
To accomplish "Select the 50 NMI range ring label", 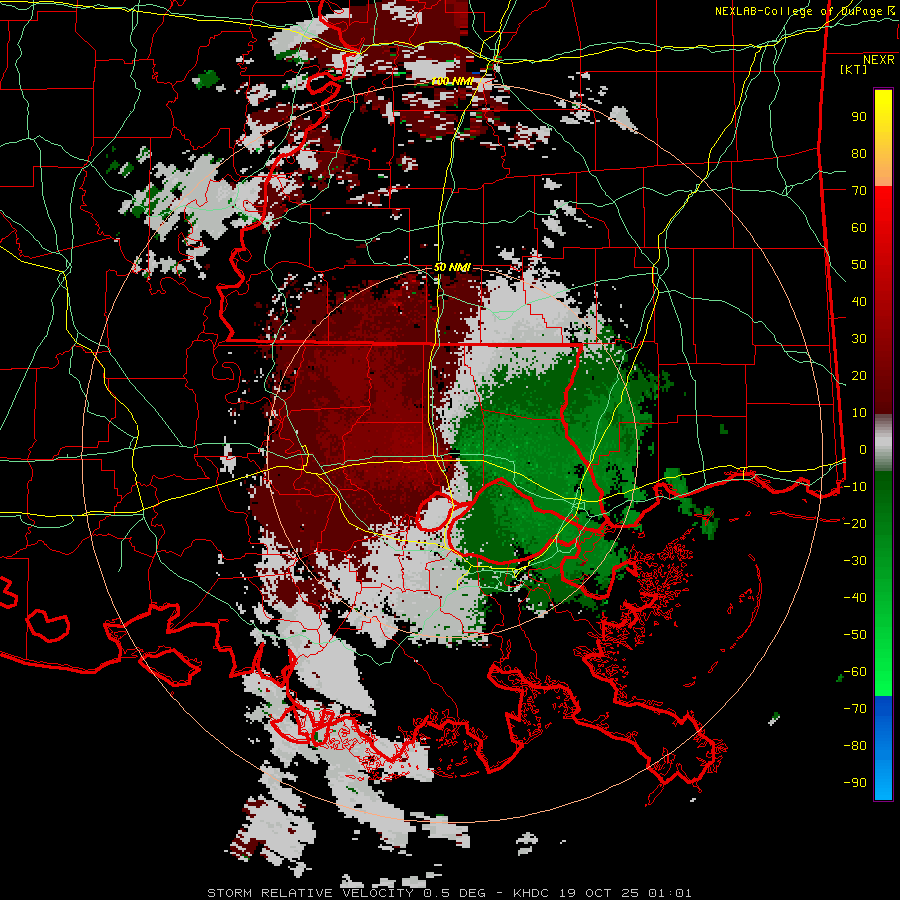I will tap(452, 267).
